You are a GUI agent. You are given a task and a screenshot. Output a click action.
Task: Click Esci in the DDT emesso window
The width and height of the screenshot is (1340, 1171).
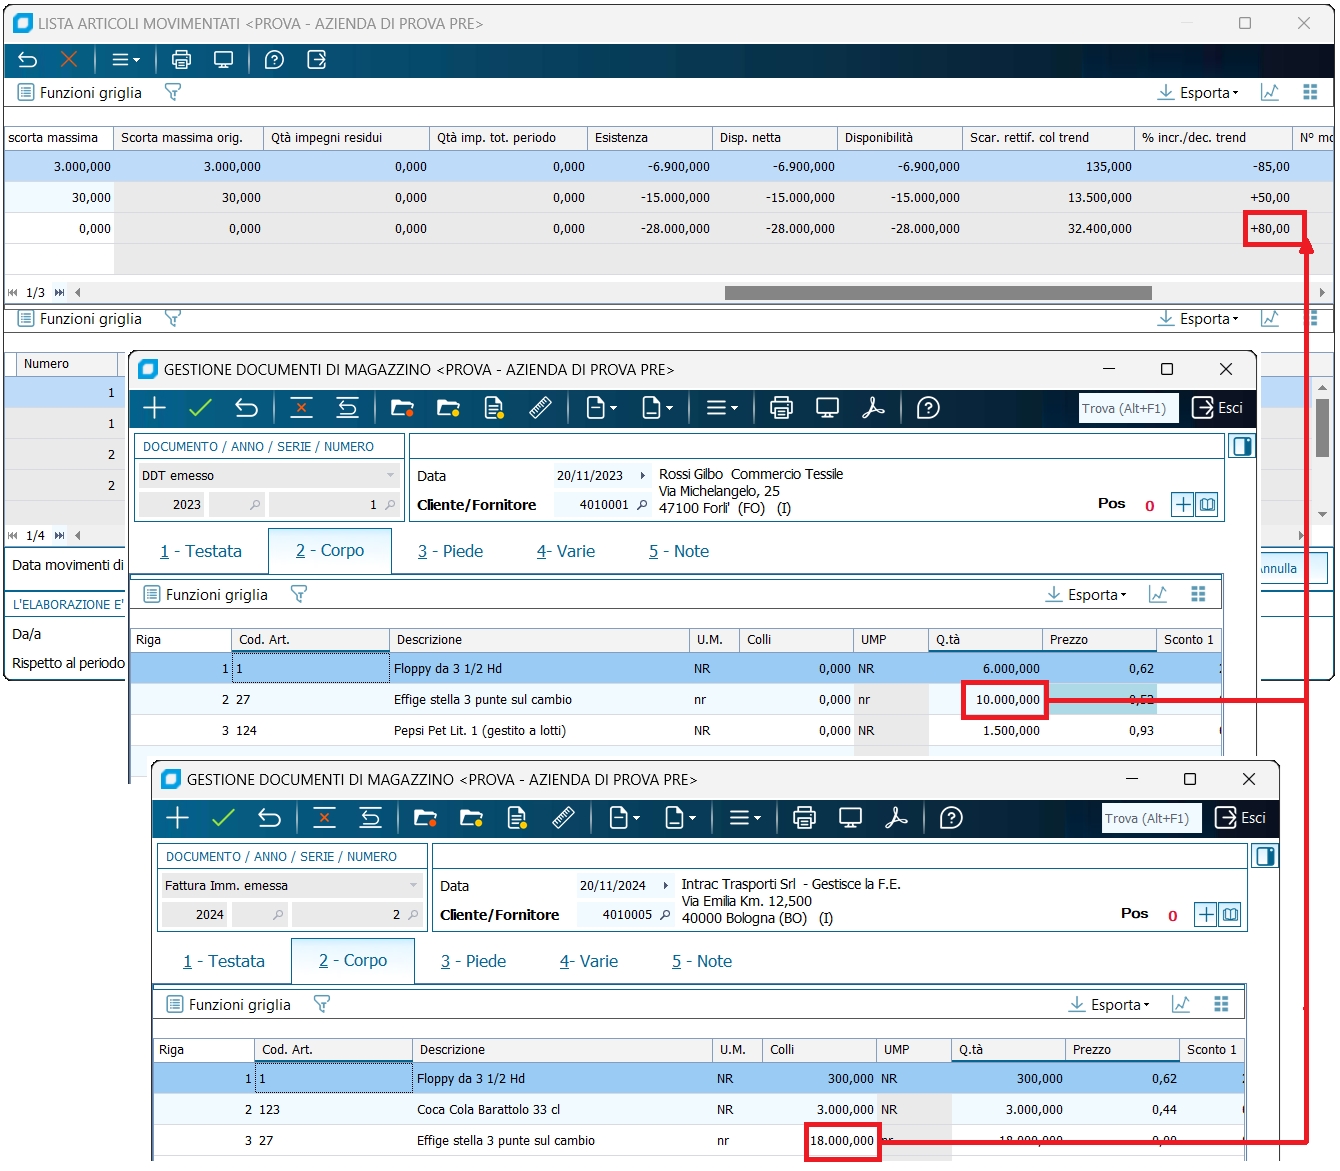pos(1217,408)
